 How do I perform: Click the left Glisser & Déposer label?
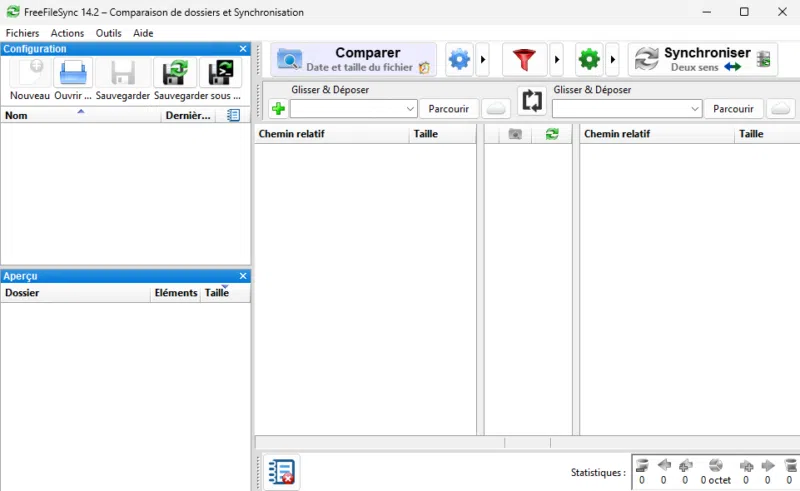click(x=330, y=90)
